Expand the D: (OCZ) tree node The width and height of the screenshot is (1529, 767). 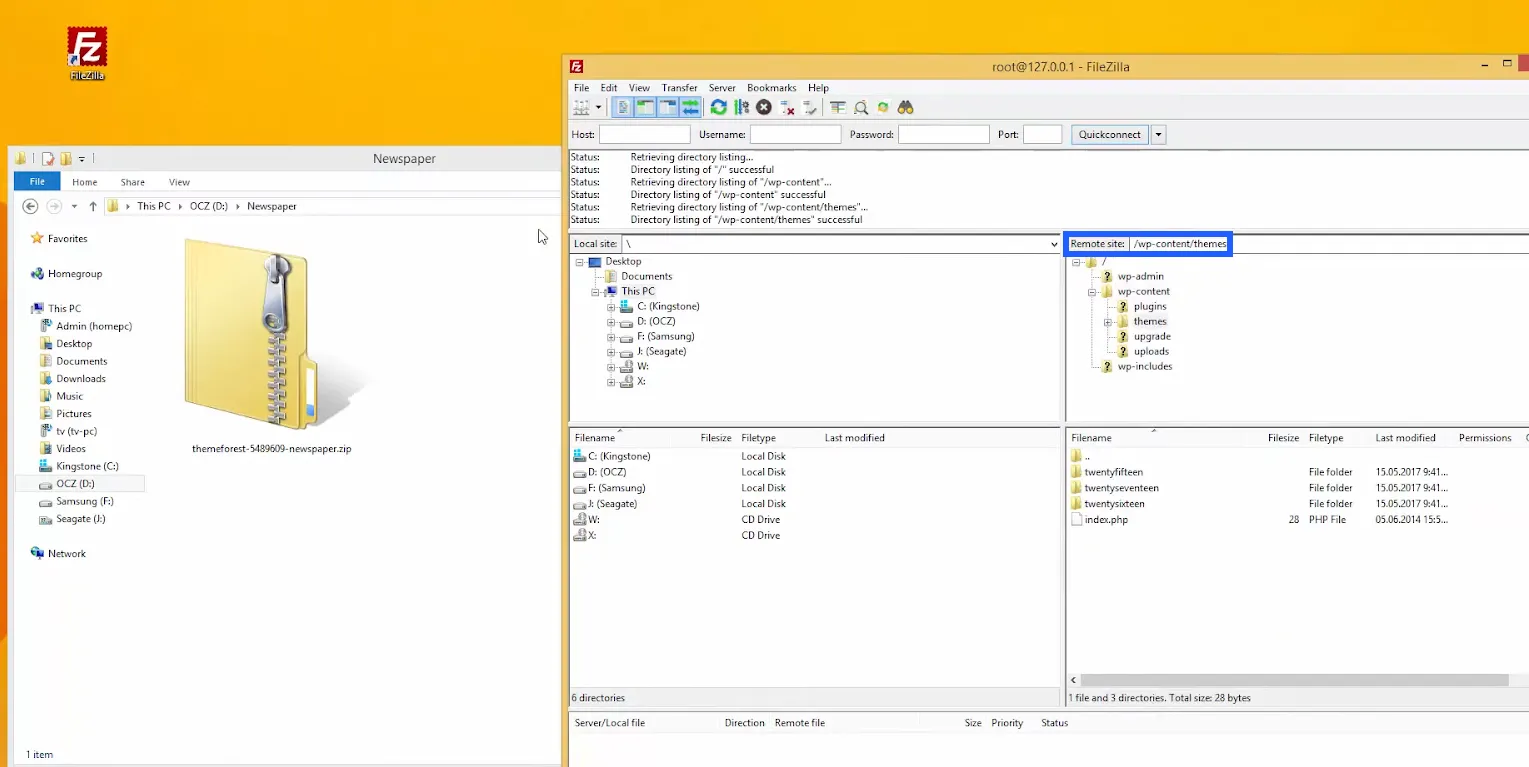point(611,322)
